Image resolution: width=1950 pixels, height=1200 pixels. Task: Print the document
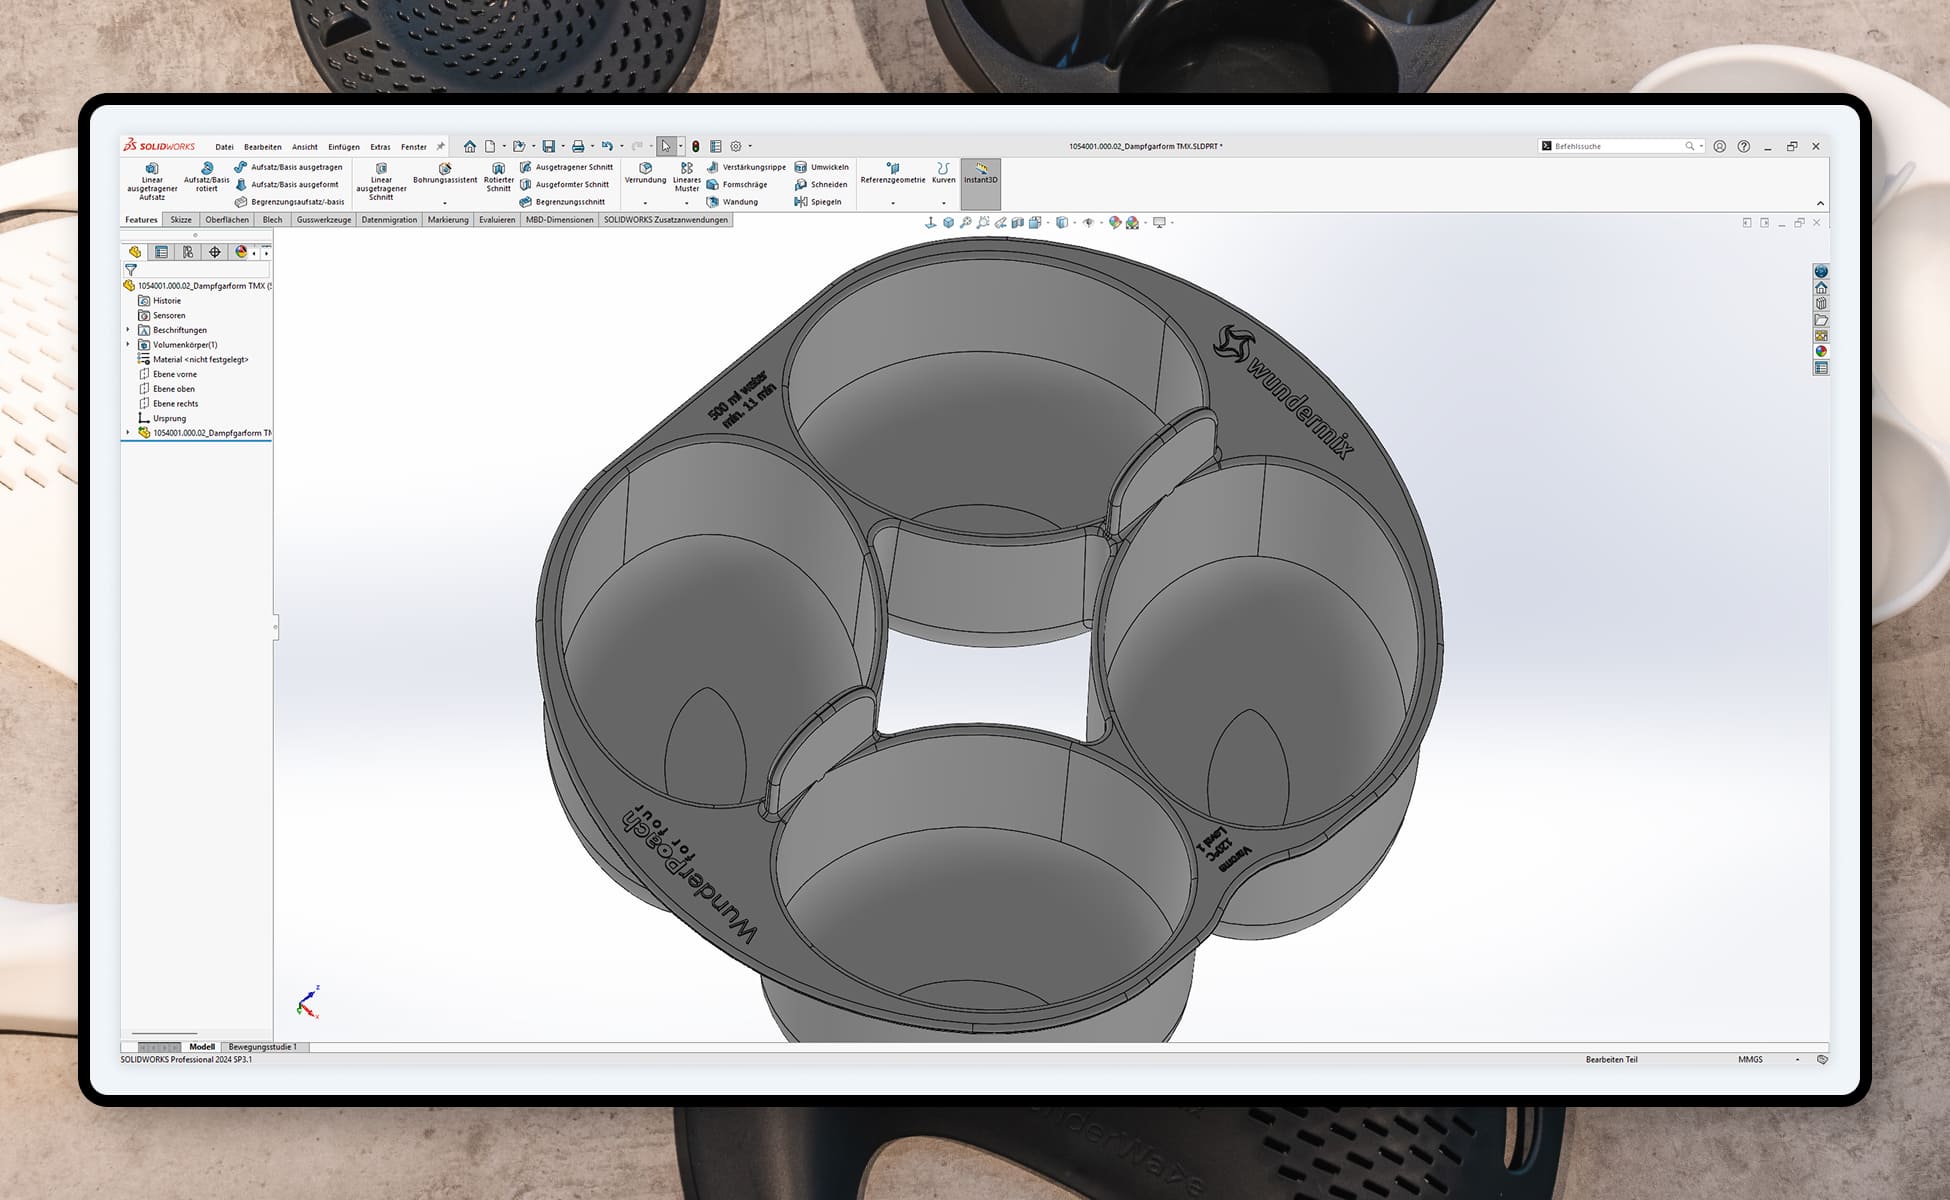pyautogui.click(x=577, y=146)
